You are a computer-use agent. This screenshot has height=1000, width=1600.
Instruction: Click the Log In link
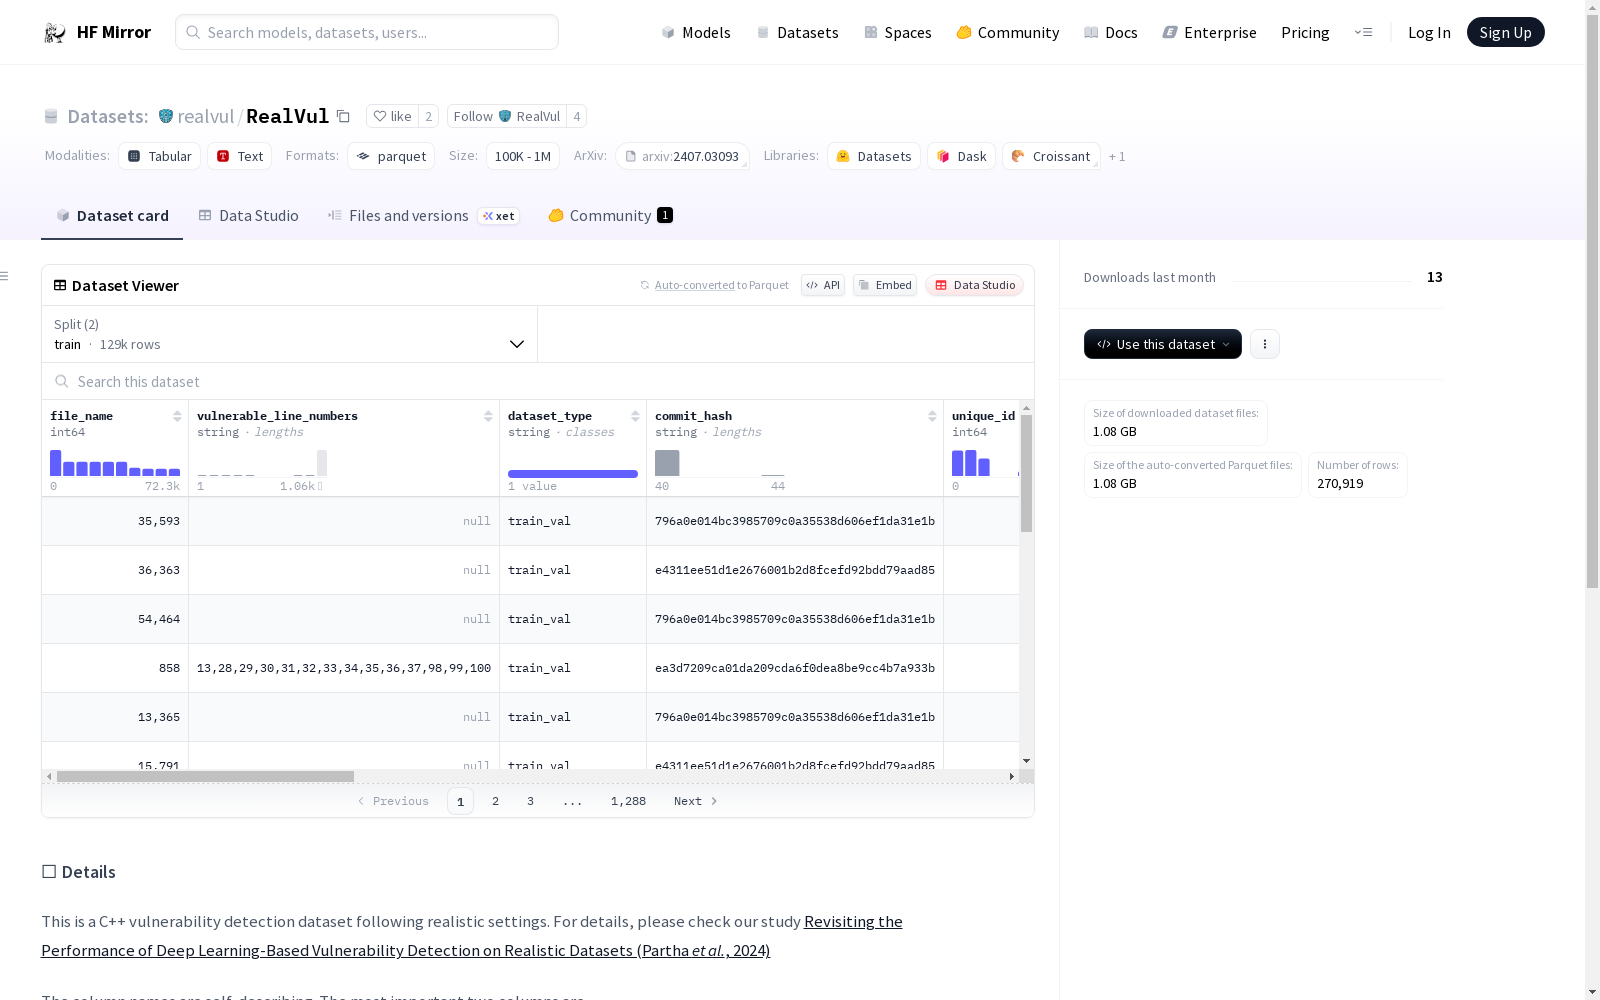pyautogui.click(x=1429, y=33)
